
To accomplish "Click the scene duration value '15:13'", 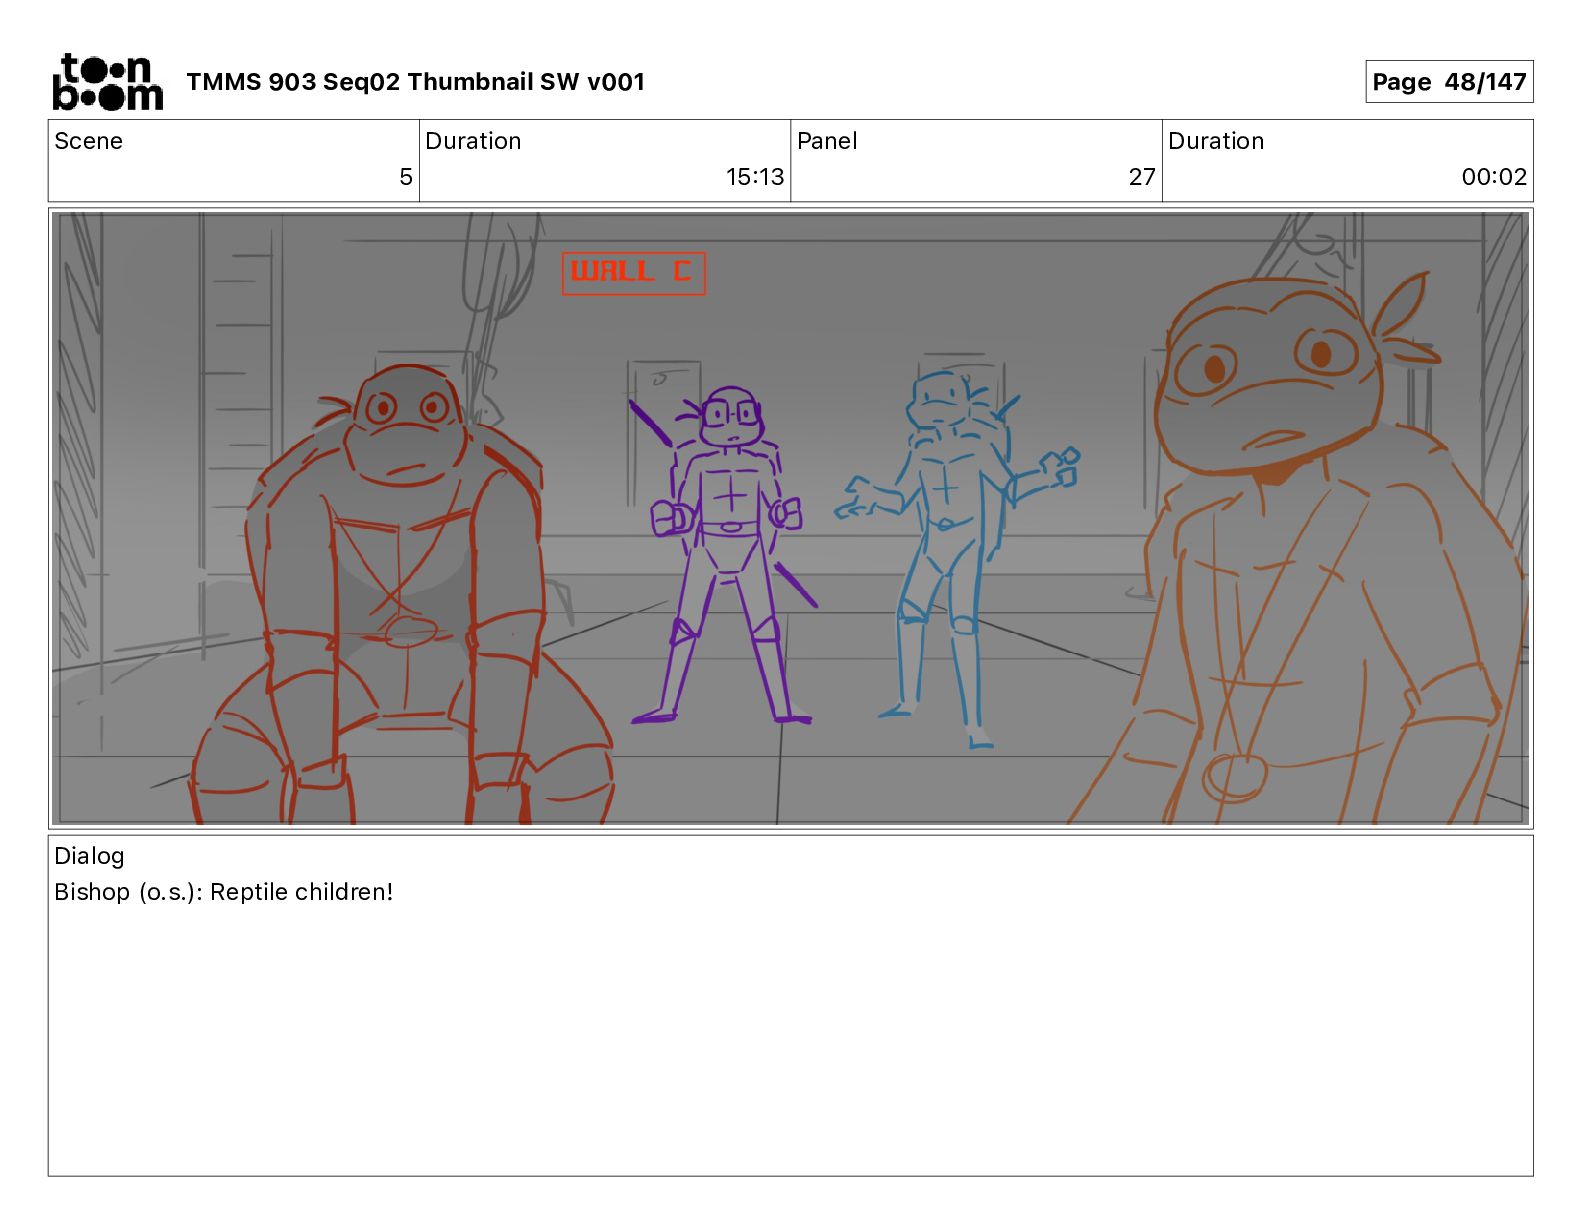I will click(755, 177).
